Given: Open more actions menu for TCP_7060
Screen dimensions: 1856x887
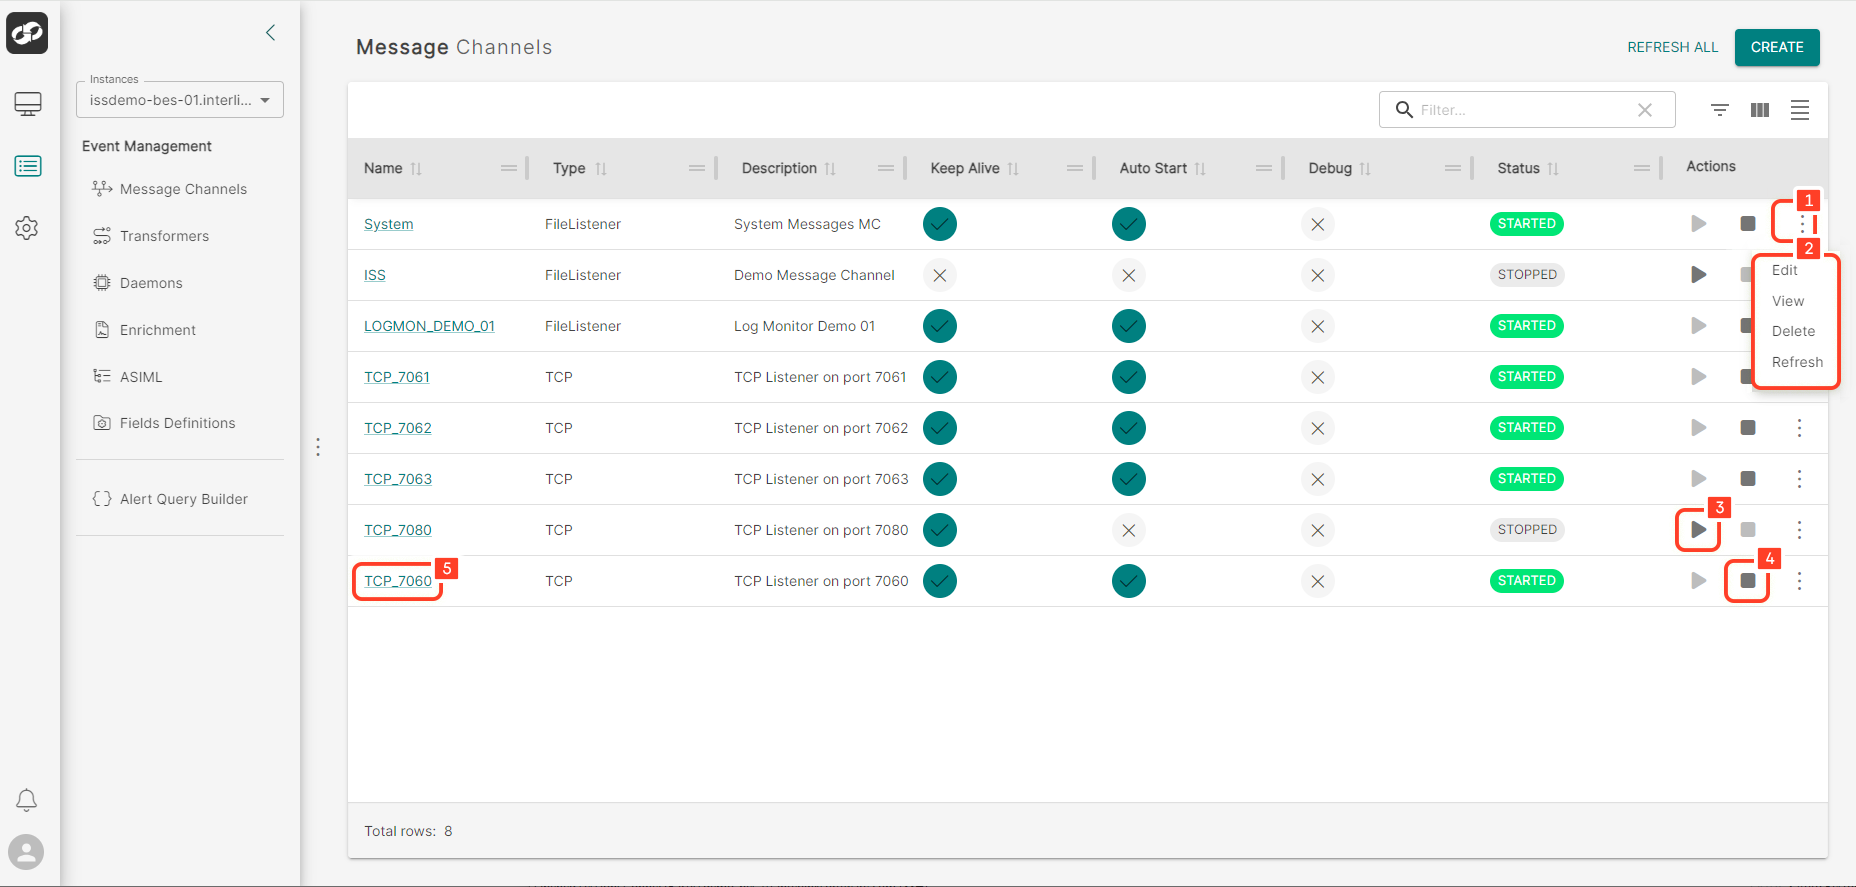Looking at the screenshot, I should [1799, 581].
